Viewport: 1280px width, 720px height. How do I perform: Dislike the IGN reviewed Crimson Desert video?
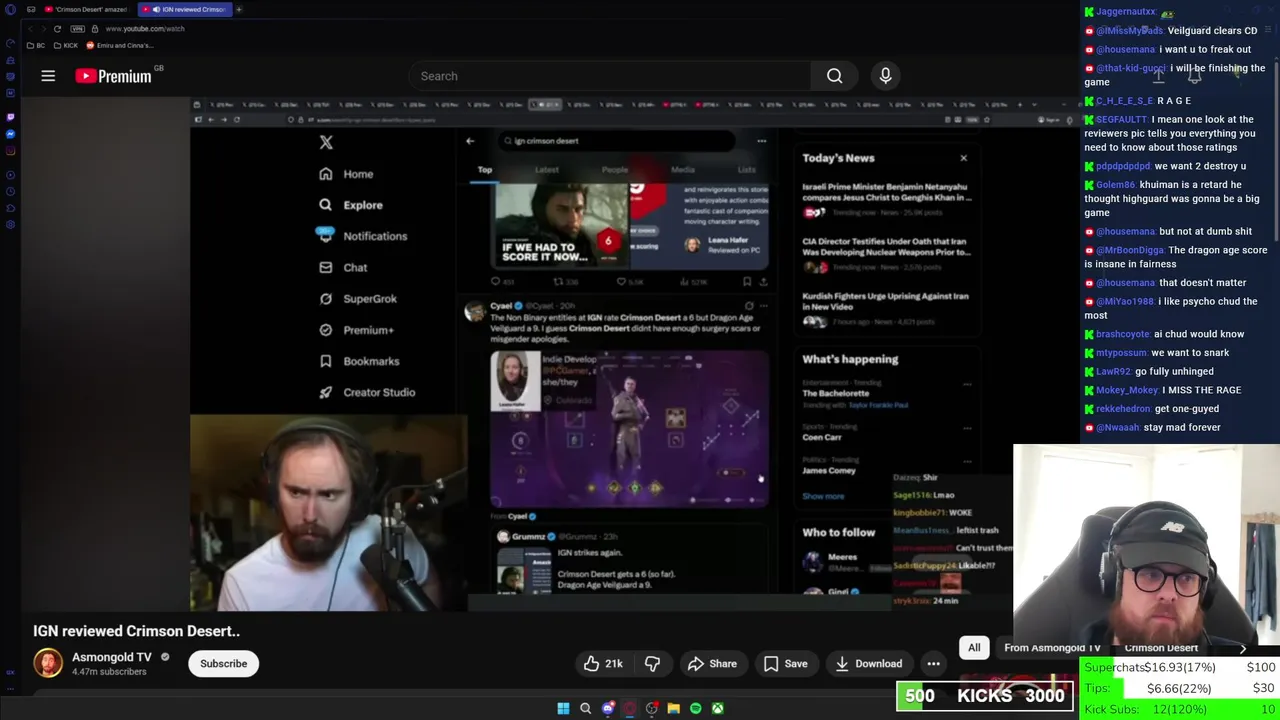pyautogui.click(x=652, y=664)
